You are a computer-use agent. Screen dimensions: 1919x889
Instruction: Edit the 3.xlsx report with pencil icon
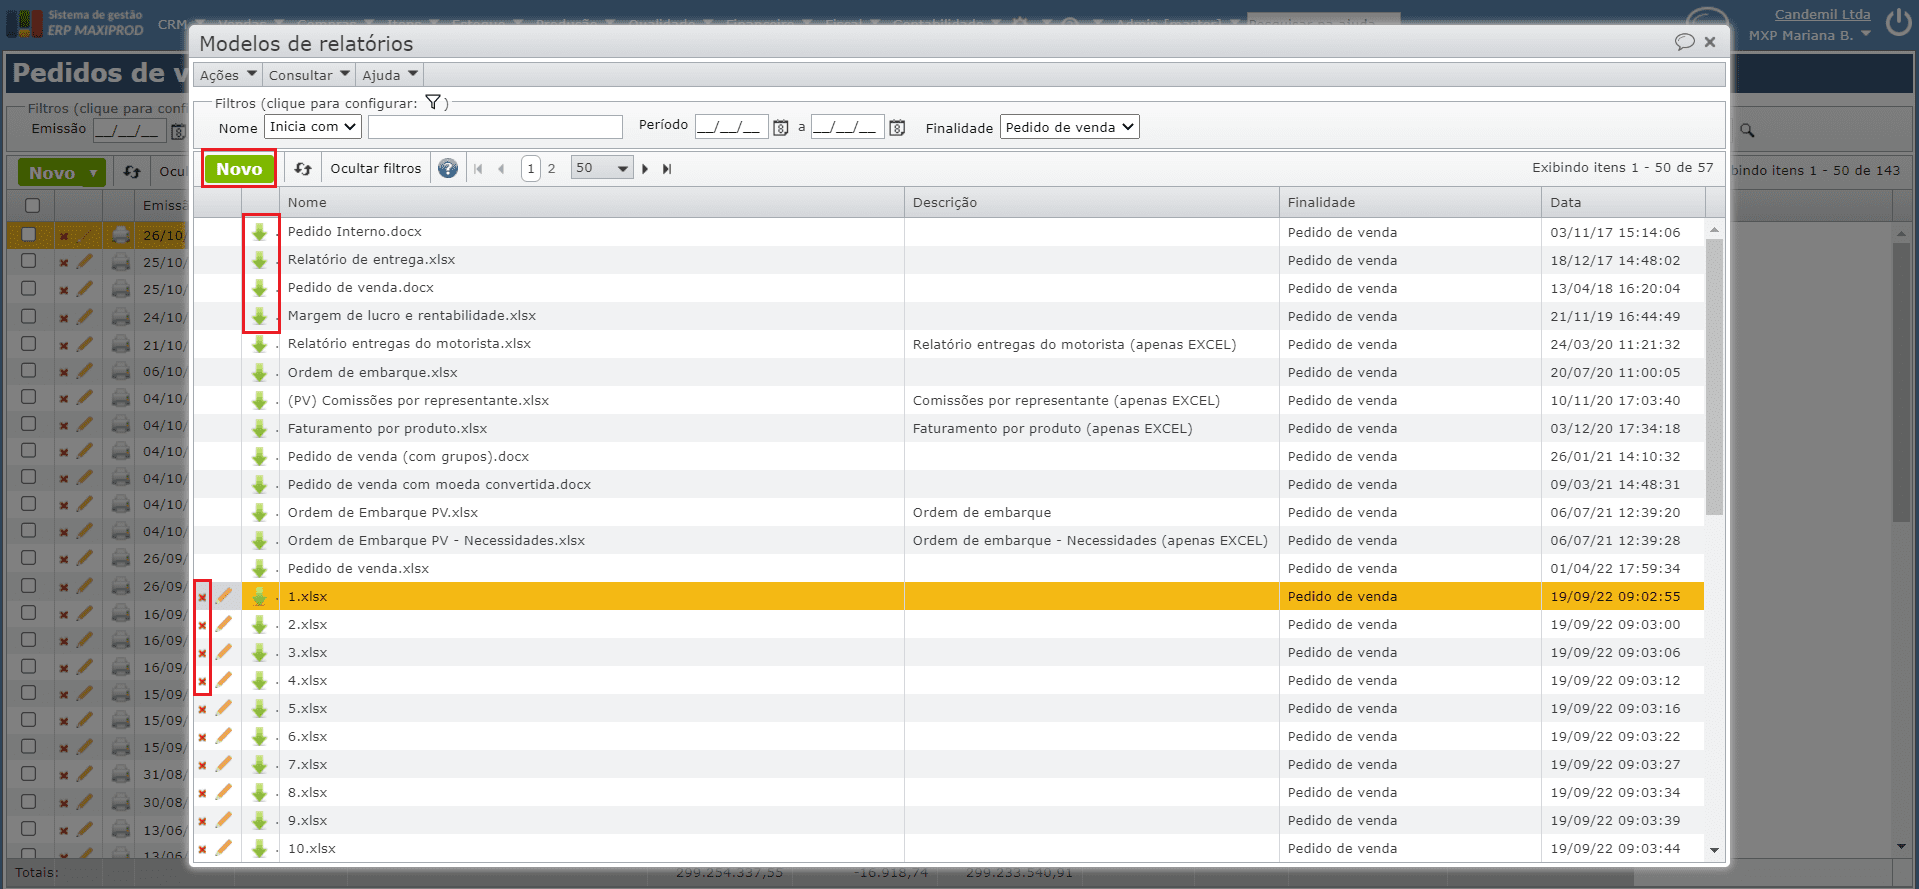224,652
